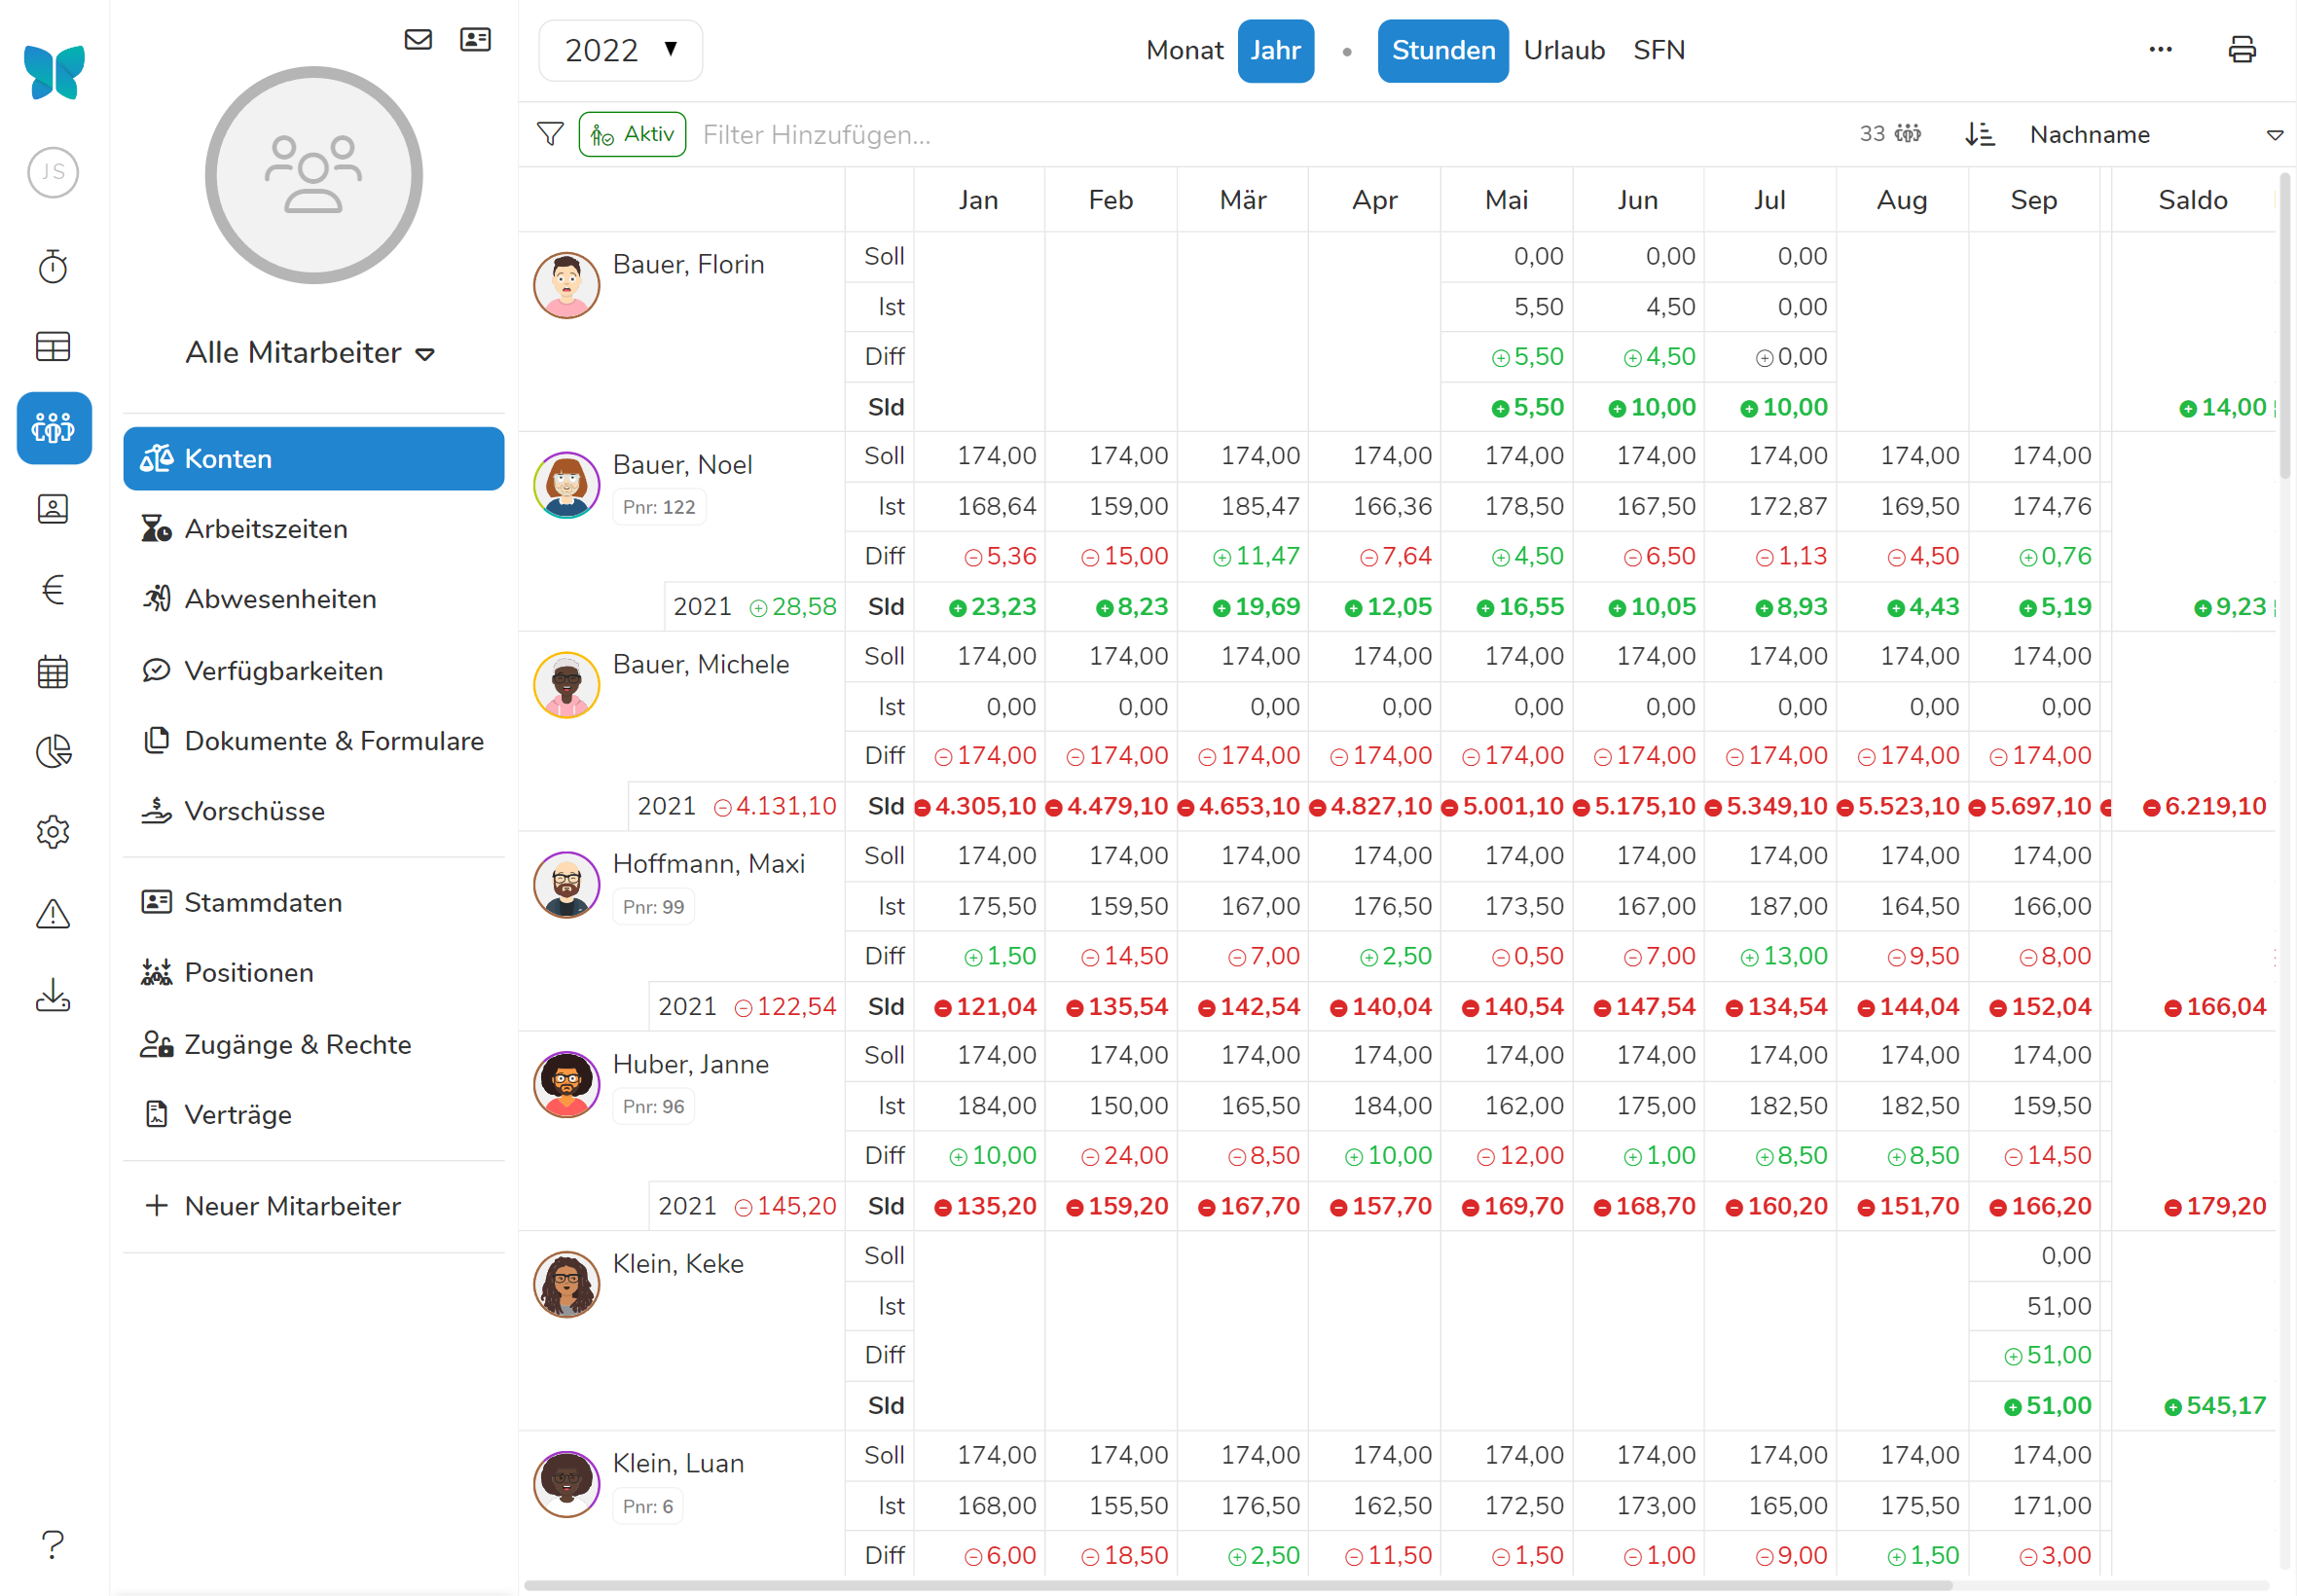The height and width of the screenshot is (1596, 2297).
Task: Click Neuer Mitarbeiter
Action: click(x=292, y=1206)
